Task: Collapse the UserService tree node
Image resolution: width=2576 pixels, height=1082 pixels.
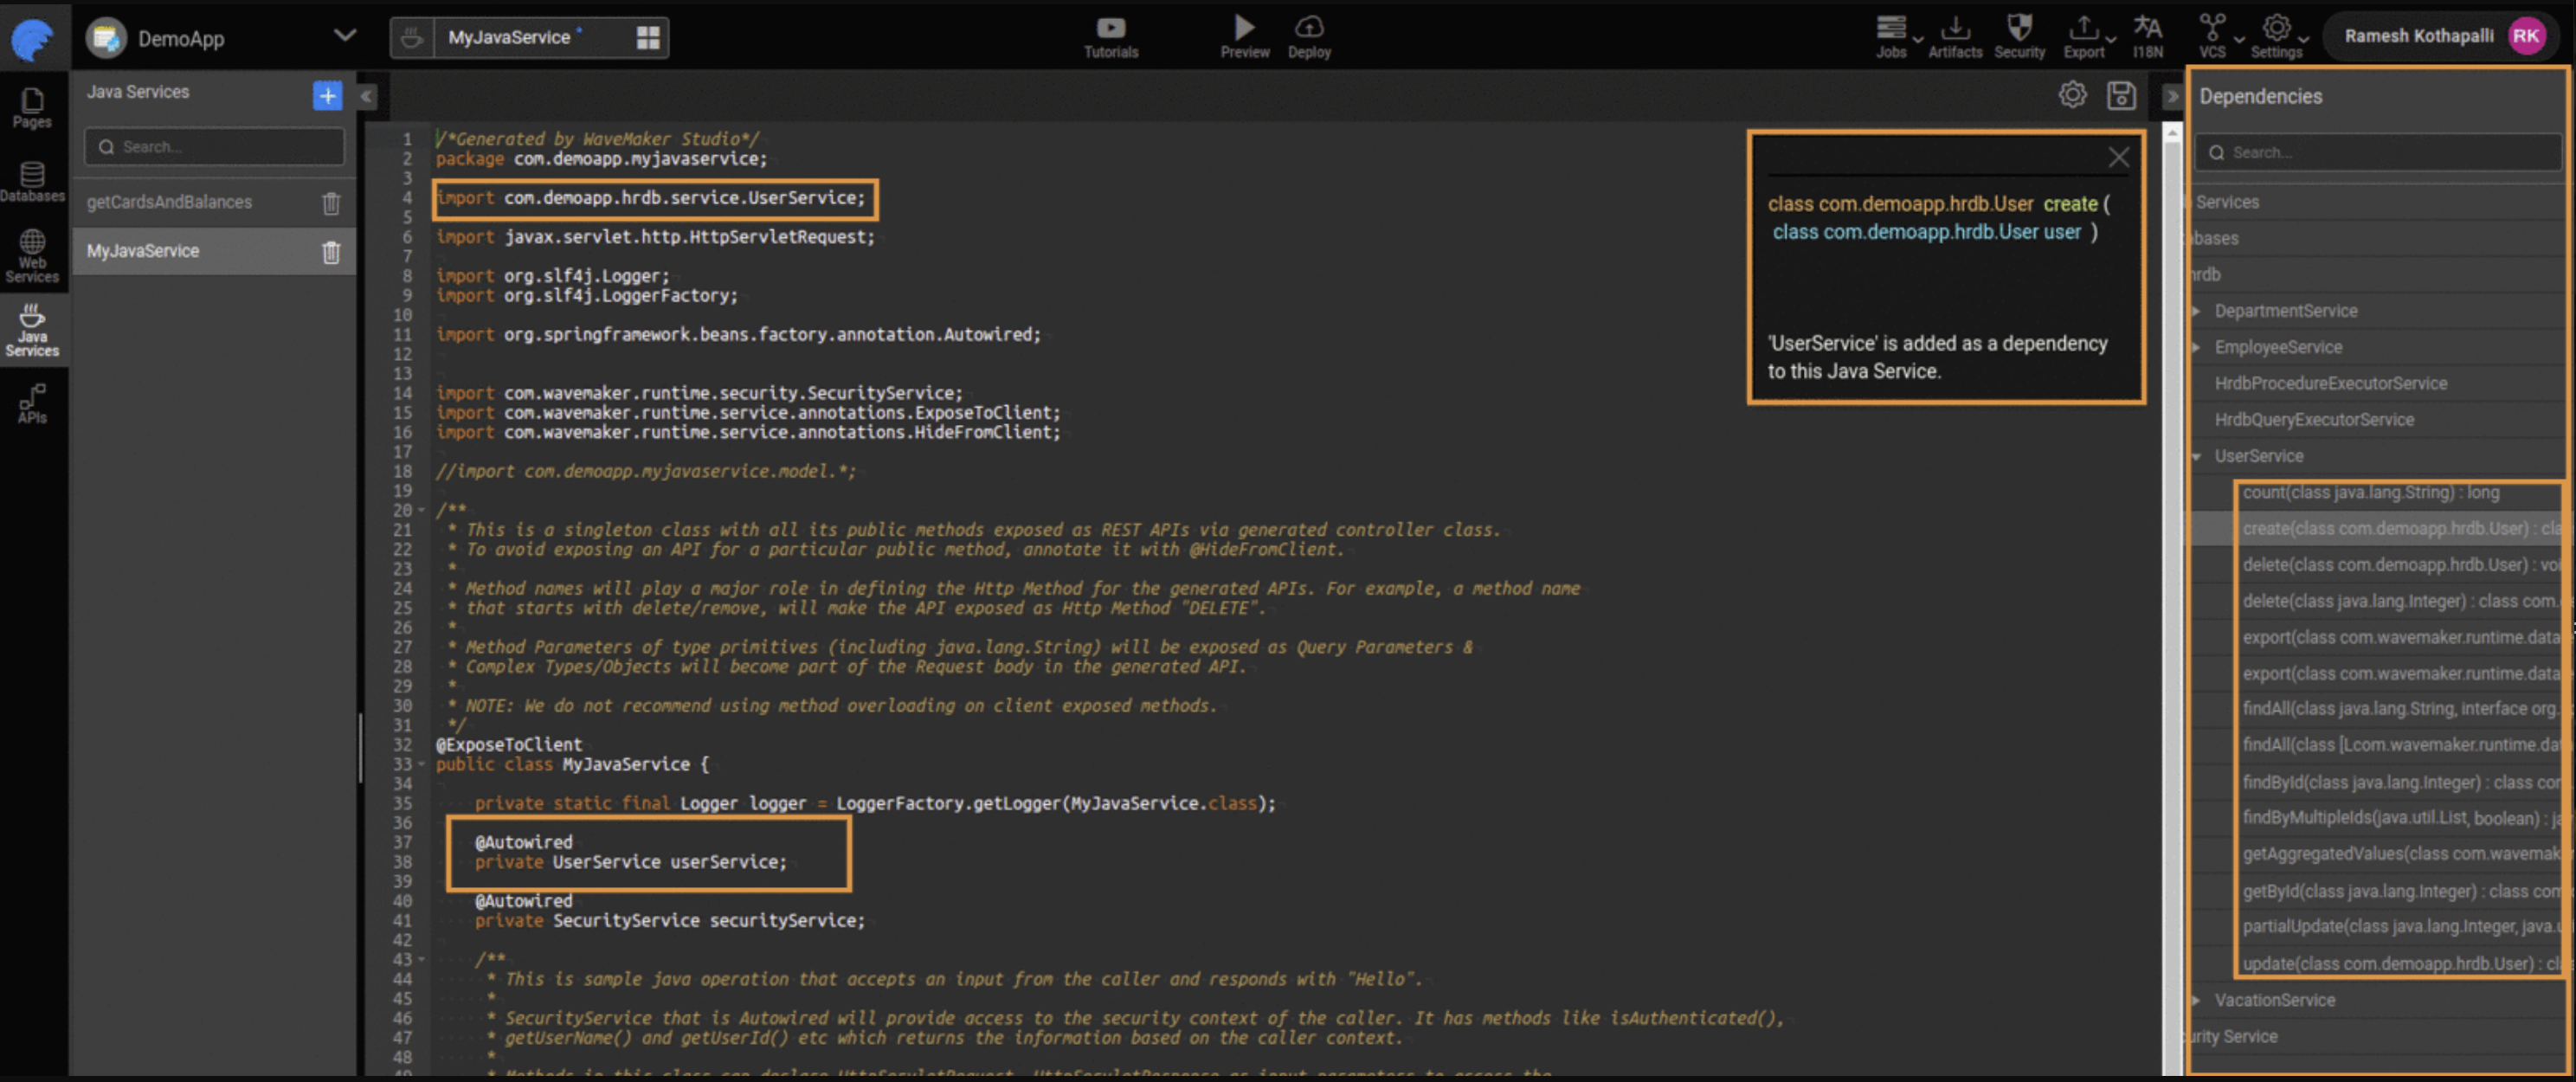Action: pos(2197,456)
